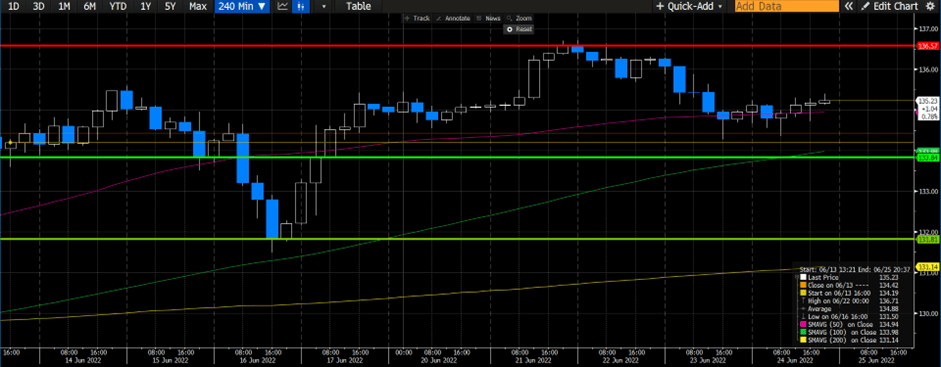Expand the 240 Min interval dropdown
Image resolution: width=941 pixels, height=367 pixels.
point(242,7)
